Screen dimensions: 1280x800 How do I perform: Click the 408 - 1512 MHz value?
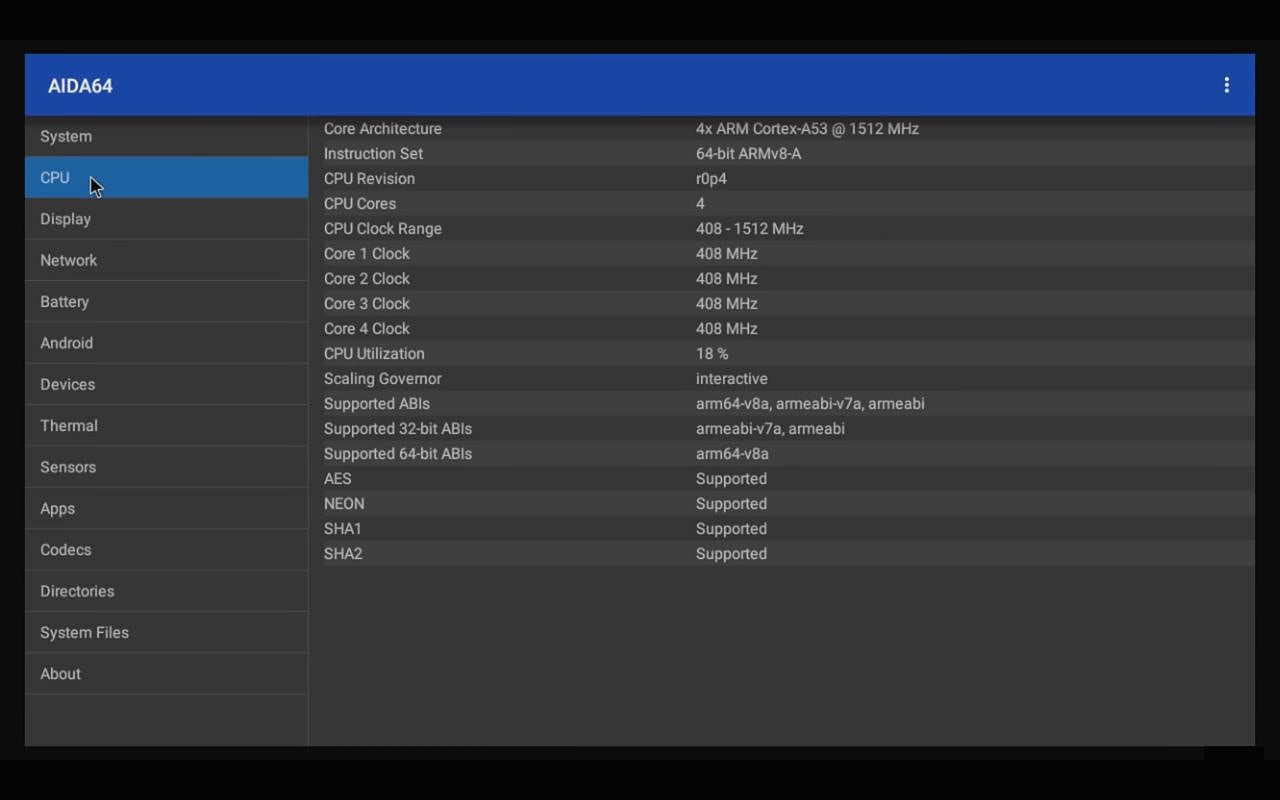coord(749,229)
